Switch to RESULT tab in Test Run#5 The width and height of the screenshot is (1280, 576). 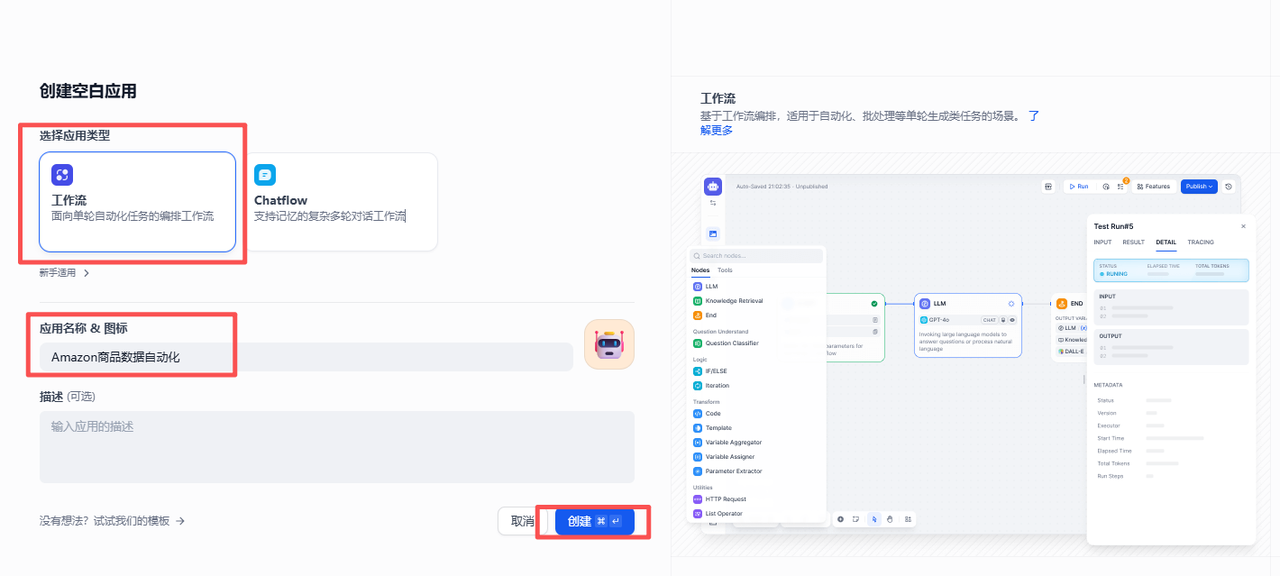[1133, 242]
